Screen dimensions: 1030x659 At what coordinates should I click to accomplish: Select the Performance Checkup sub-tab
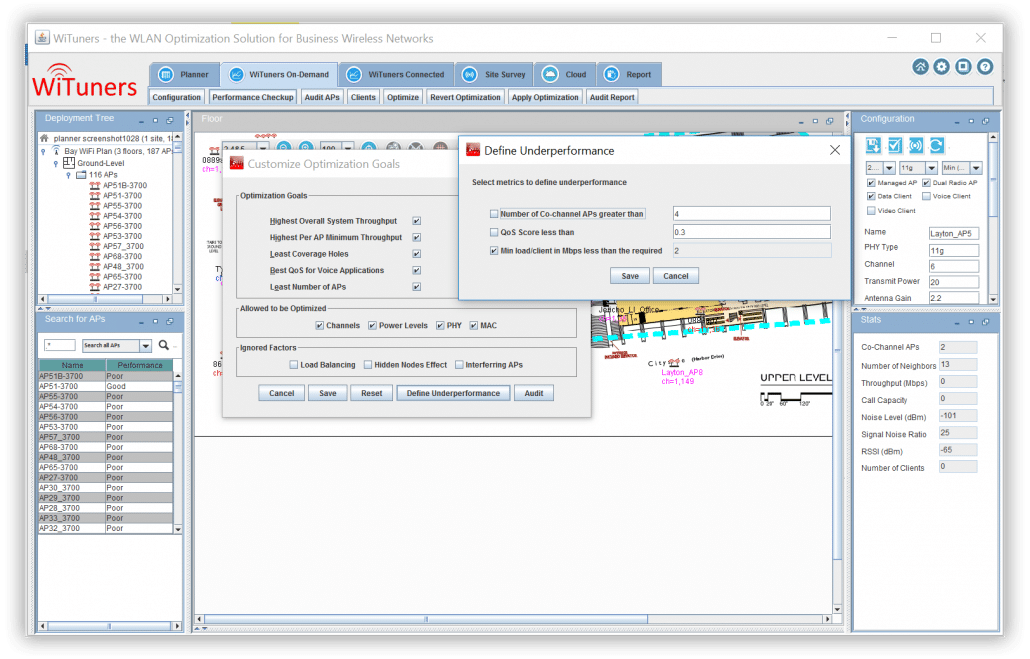pos(253,97)
